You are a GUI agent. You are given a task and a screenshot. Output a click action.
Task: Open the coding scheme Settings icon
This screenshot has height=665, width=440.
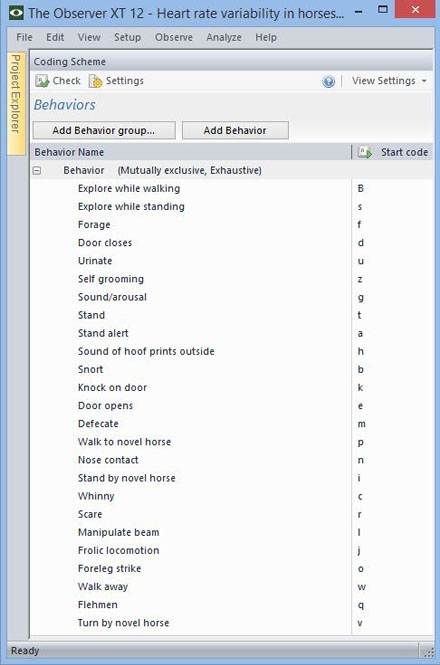[x=95, y=81]
